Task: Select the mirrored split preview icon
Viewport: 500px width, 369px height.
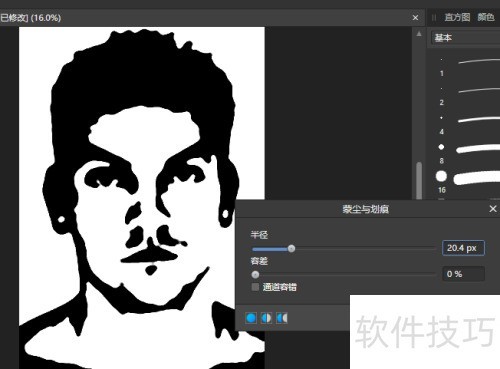Action: [282, 318]
